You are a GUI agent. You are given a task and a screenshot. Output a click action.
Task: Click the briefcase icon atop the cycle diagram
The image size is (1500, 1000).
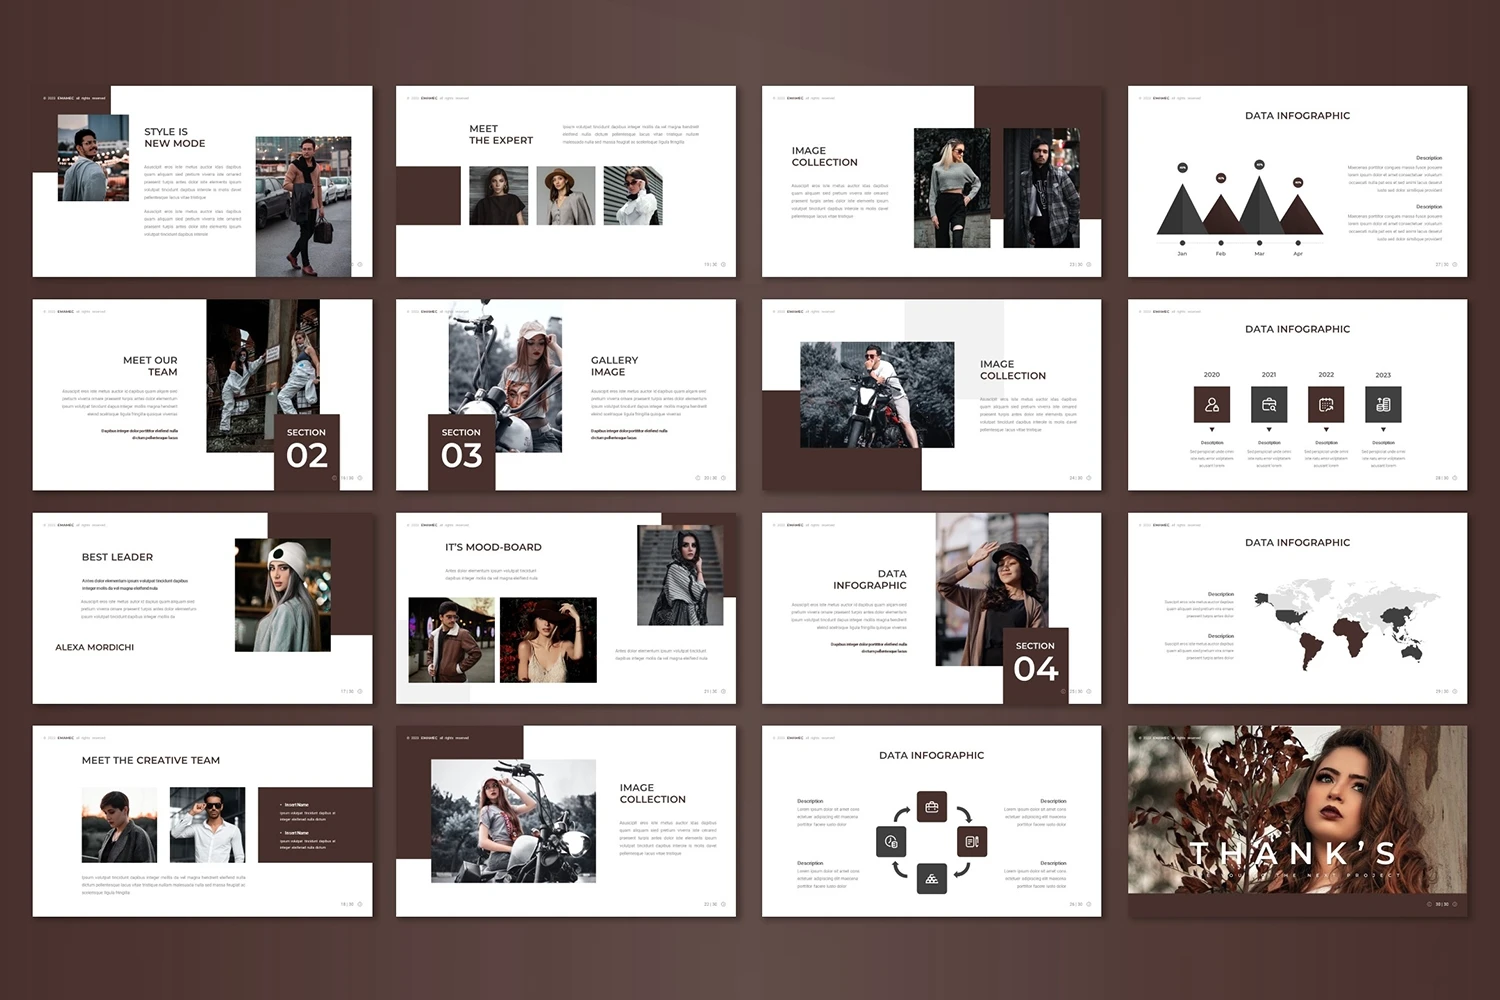pos(931,807)
